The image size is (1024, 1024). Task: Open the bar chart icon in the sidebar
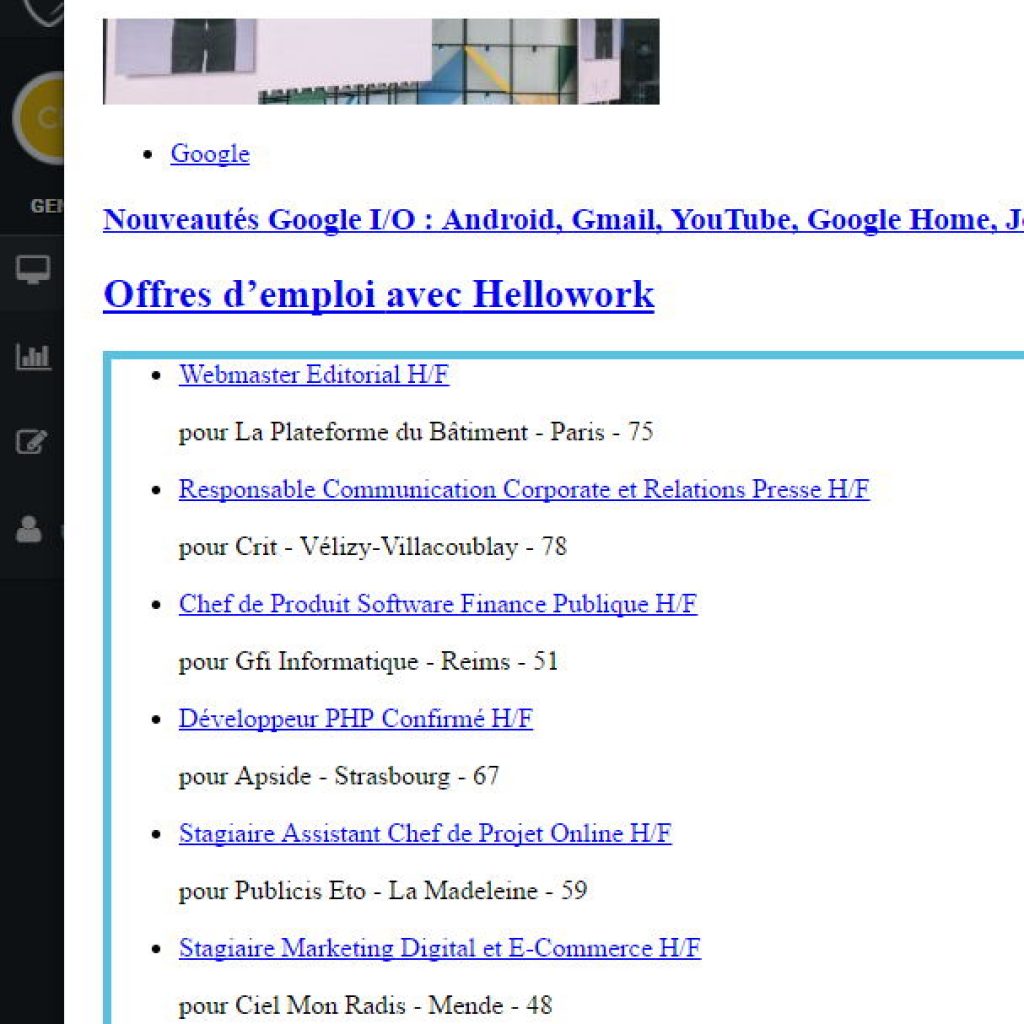click(x=33, y=357)
